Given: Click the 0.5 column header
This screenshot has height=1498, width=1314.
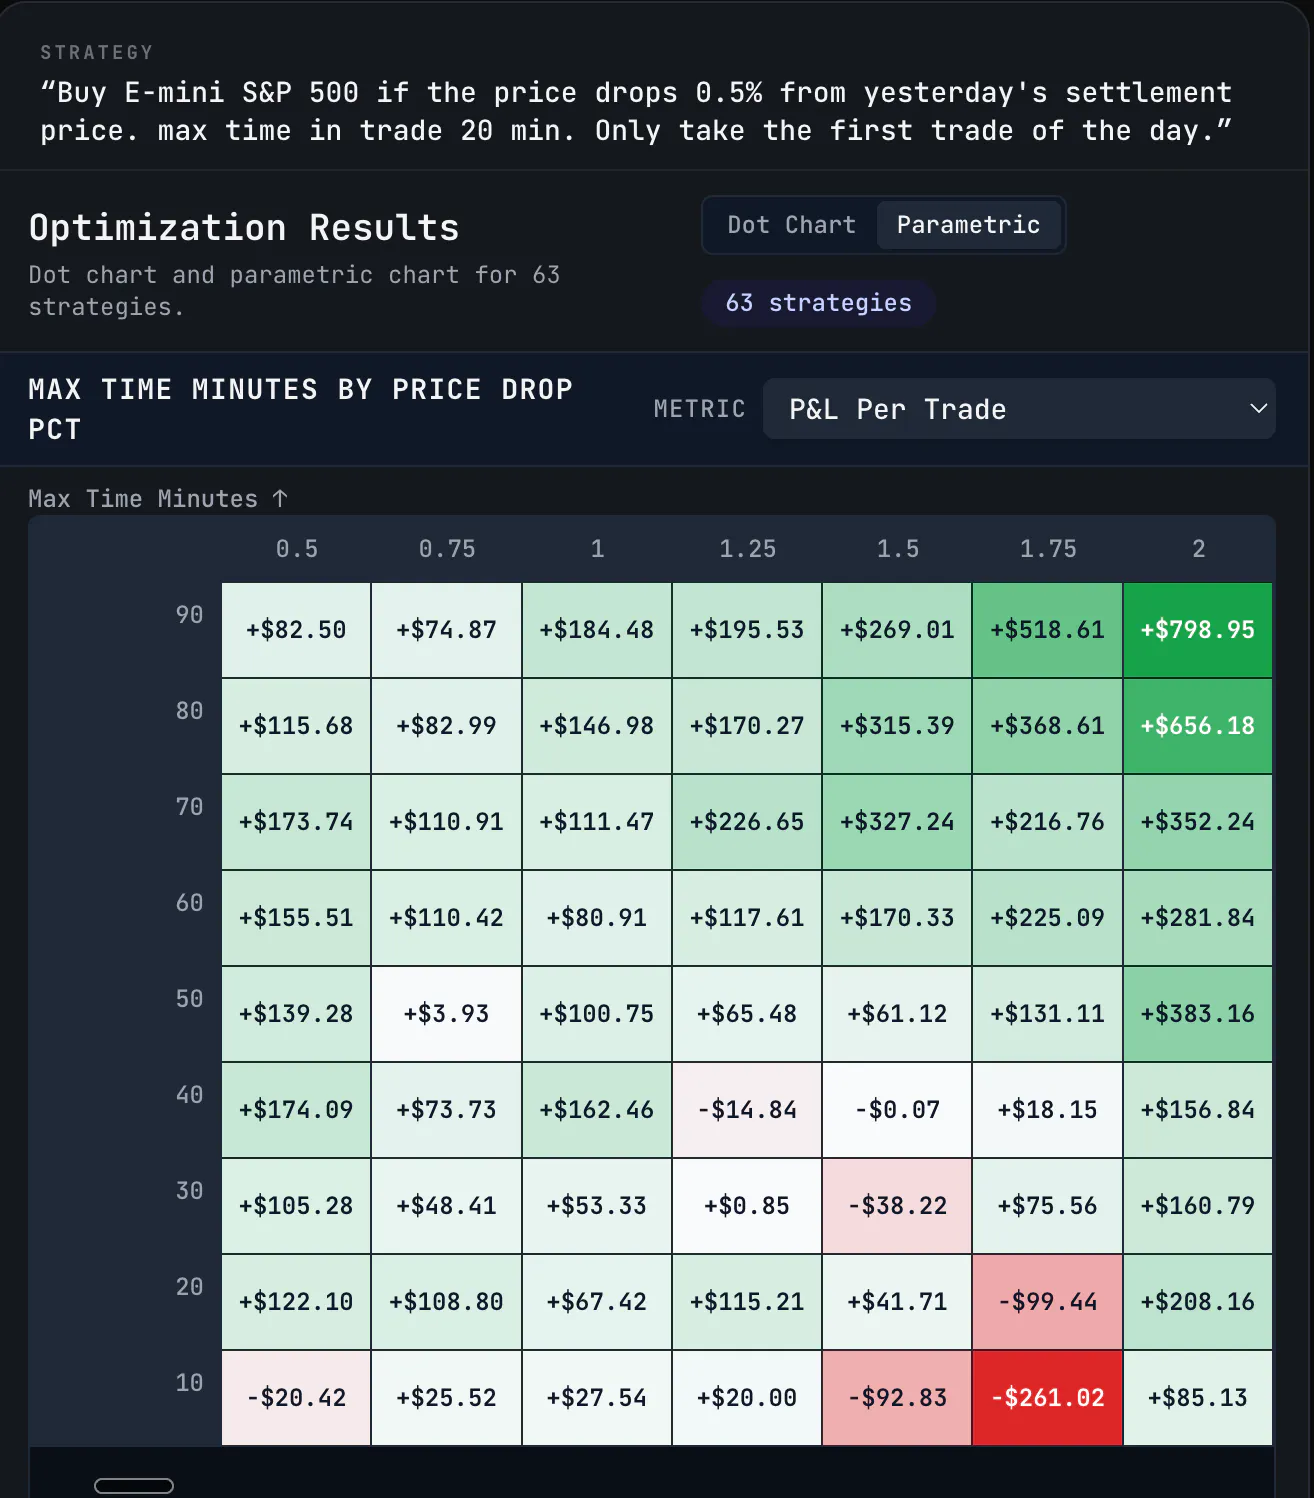Looking at the screenshot, I should (x=297, y=549).
